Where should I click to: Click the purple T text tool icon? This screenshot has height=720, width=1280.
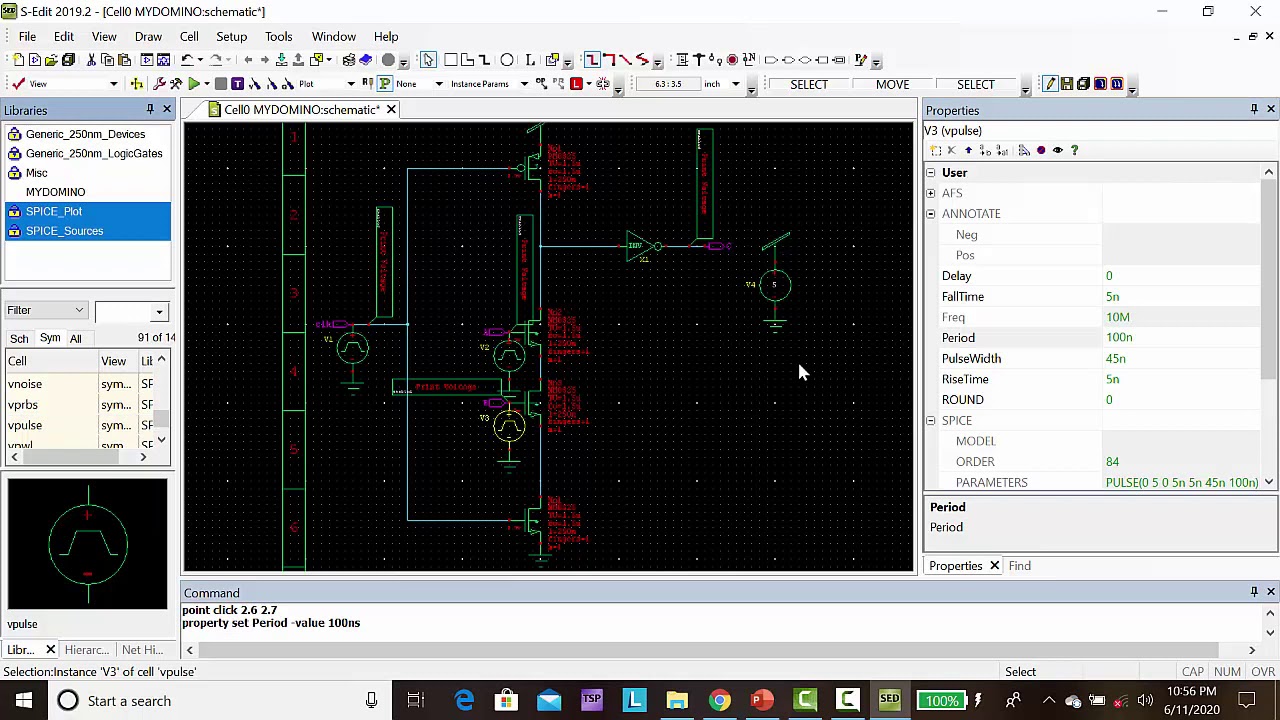[x=237, y=84]
